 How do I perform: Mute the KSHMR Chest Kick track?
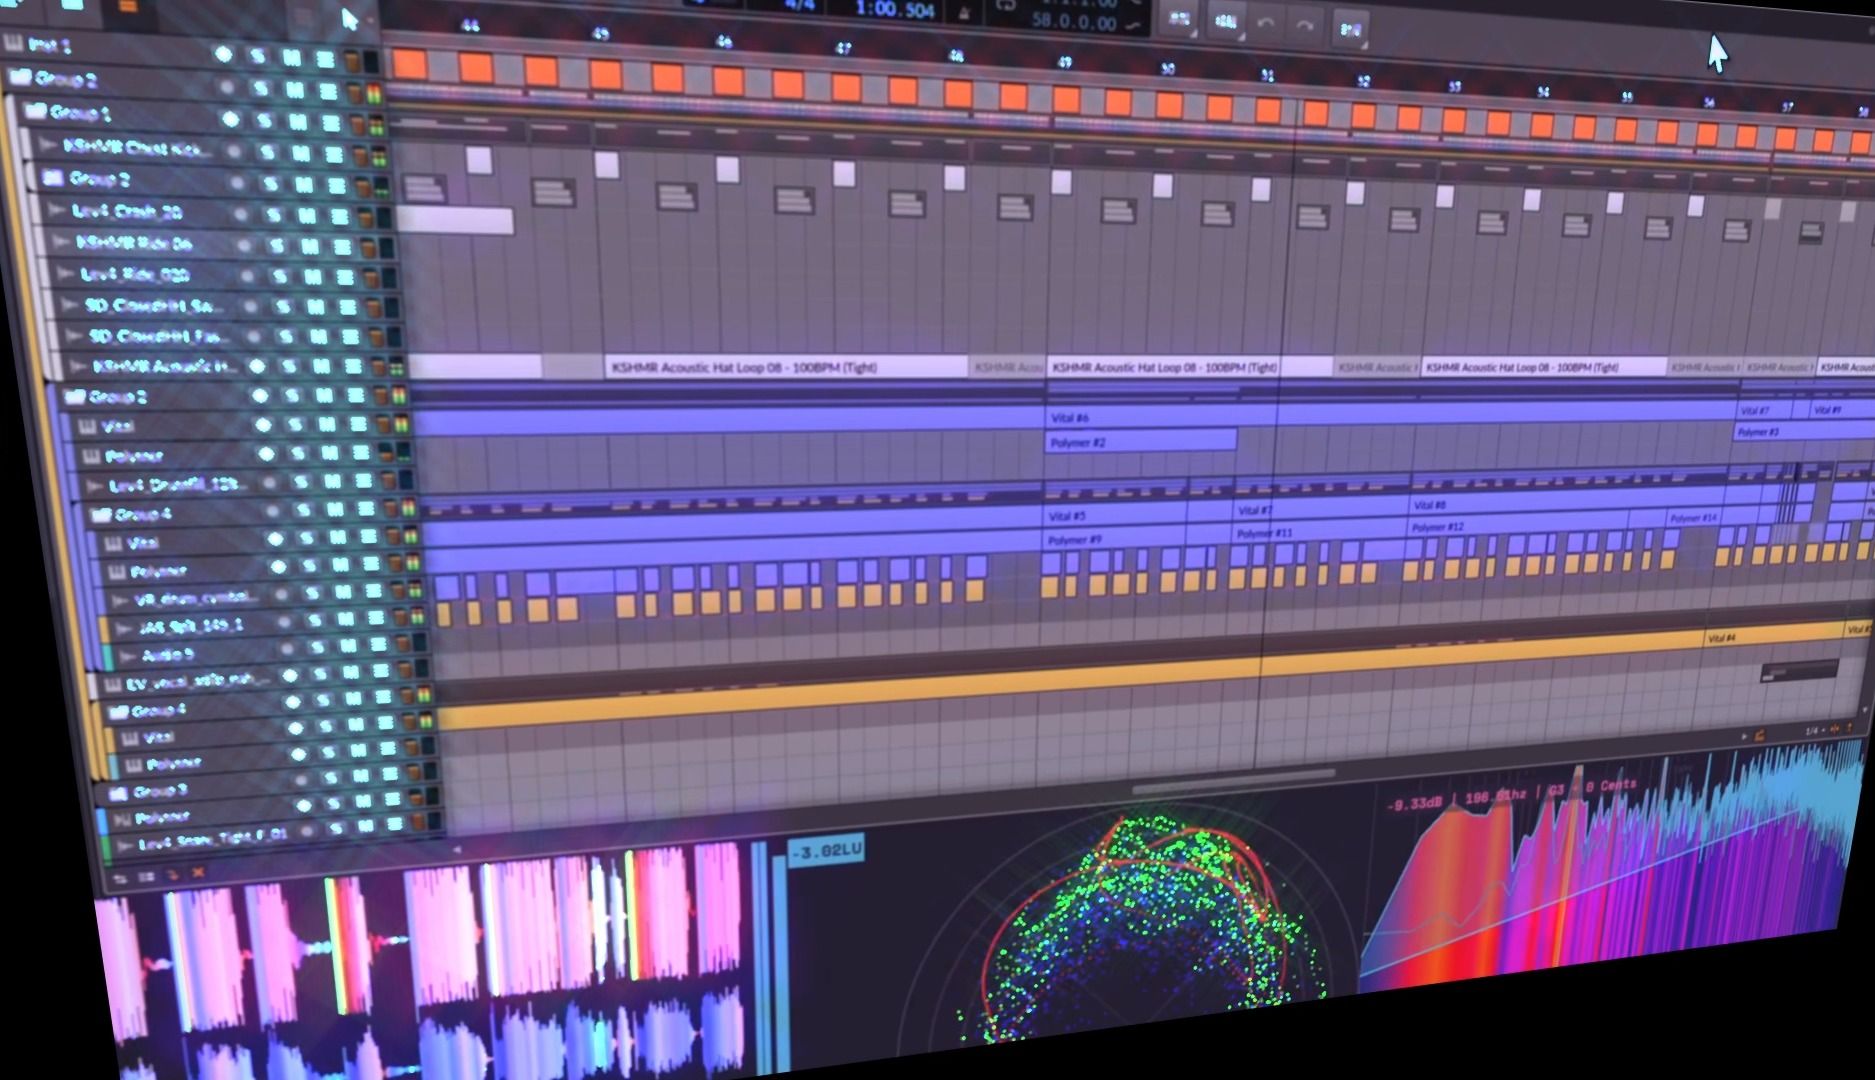300,153
